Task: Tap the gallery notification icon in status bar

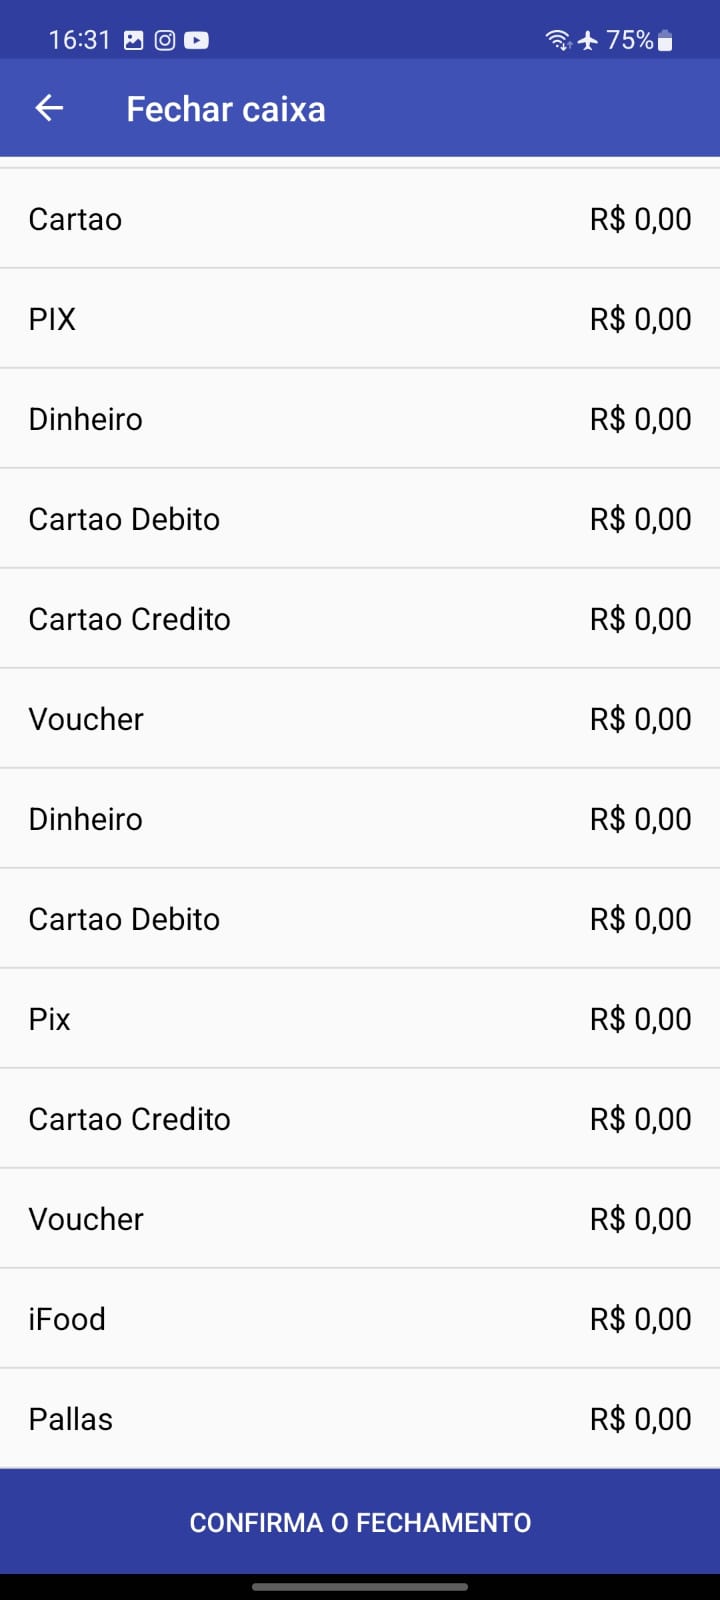Action: tap(133, 40)
